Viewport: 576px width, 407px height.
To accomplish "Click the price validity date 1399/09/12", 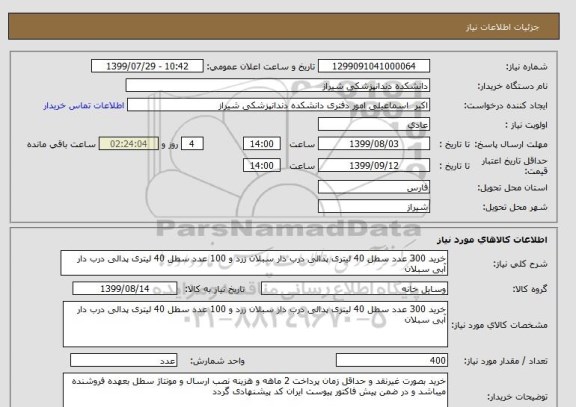I will coord(374,165).
